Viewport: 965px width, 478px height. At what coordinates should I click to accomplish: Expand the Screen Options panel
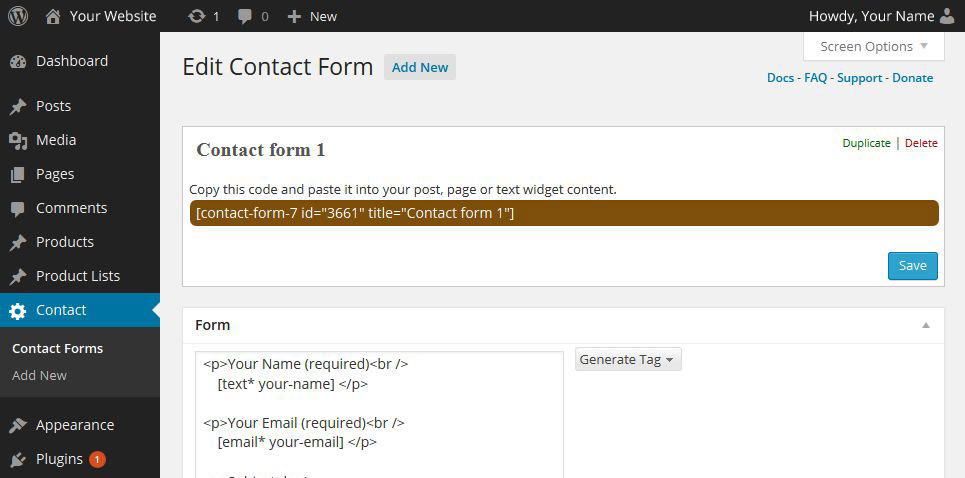point(874,46)
